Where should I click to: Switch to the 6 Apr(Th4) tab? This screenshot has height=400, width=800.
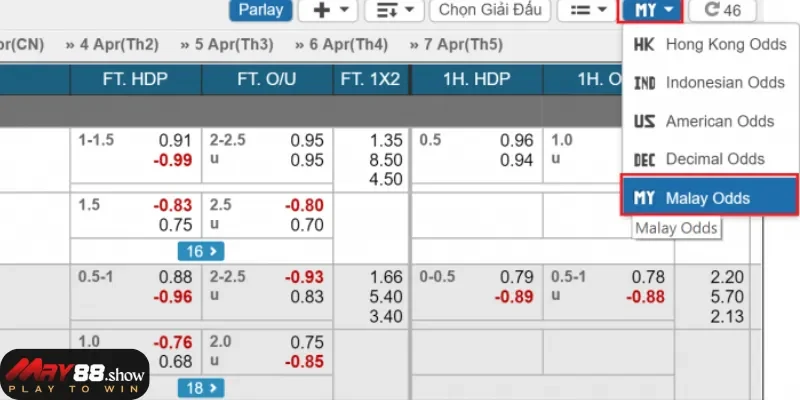(341, 45)
